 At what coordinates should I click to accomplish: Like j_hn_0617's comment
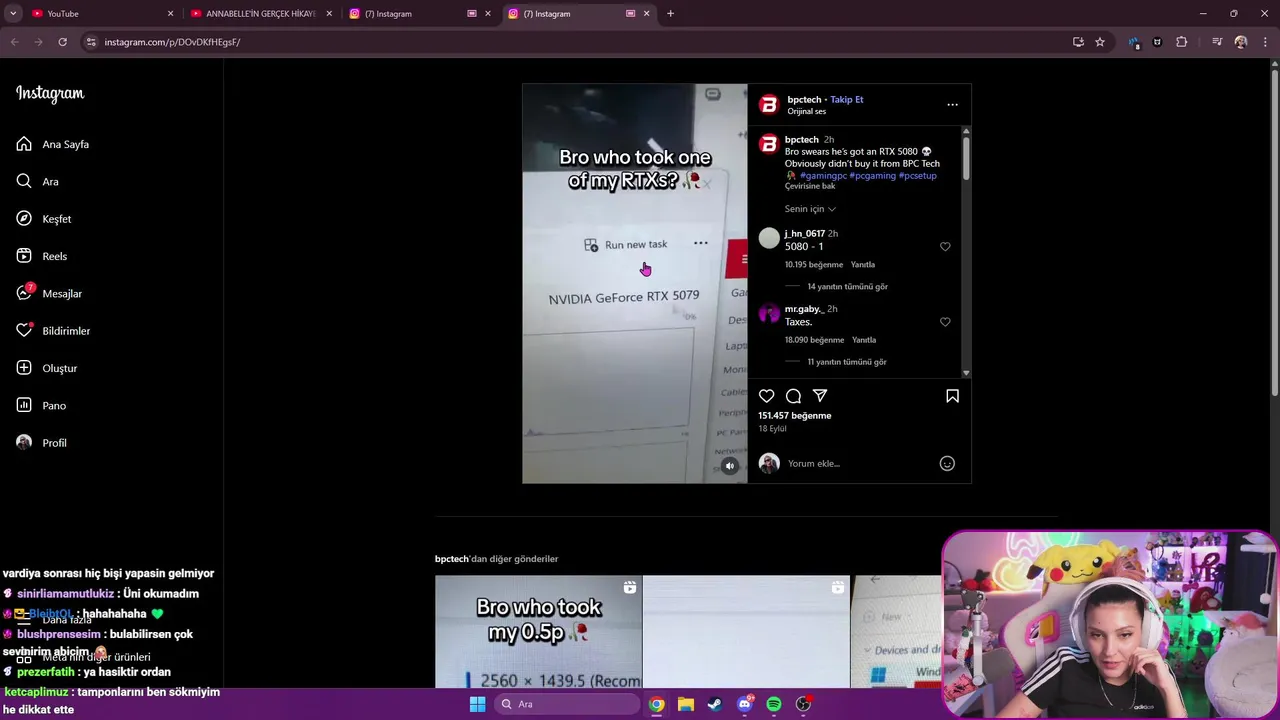tap(945, 247)
